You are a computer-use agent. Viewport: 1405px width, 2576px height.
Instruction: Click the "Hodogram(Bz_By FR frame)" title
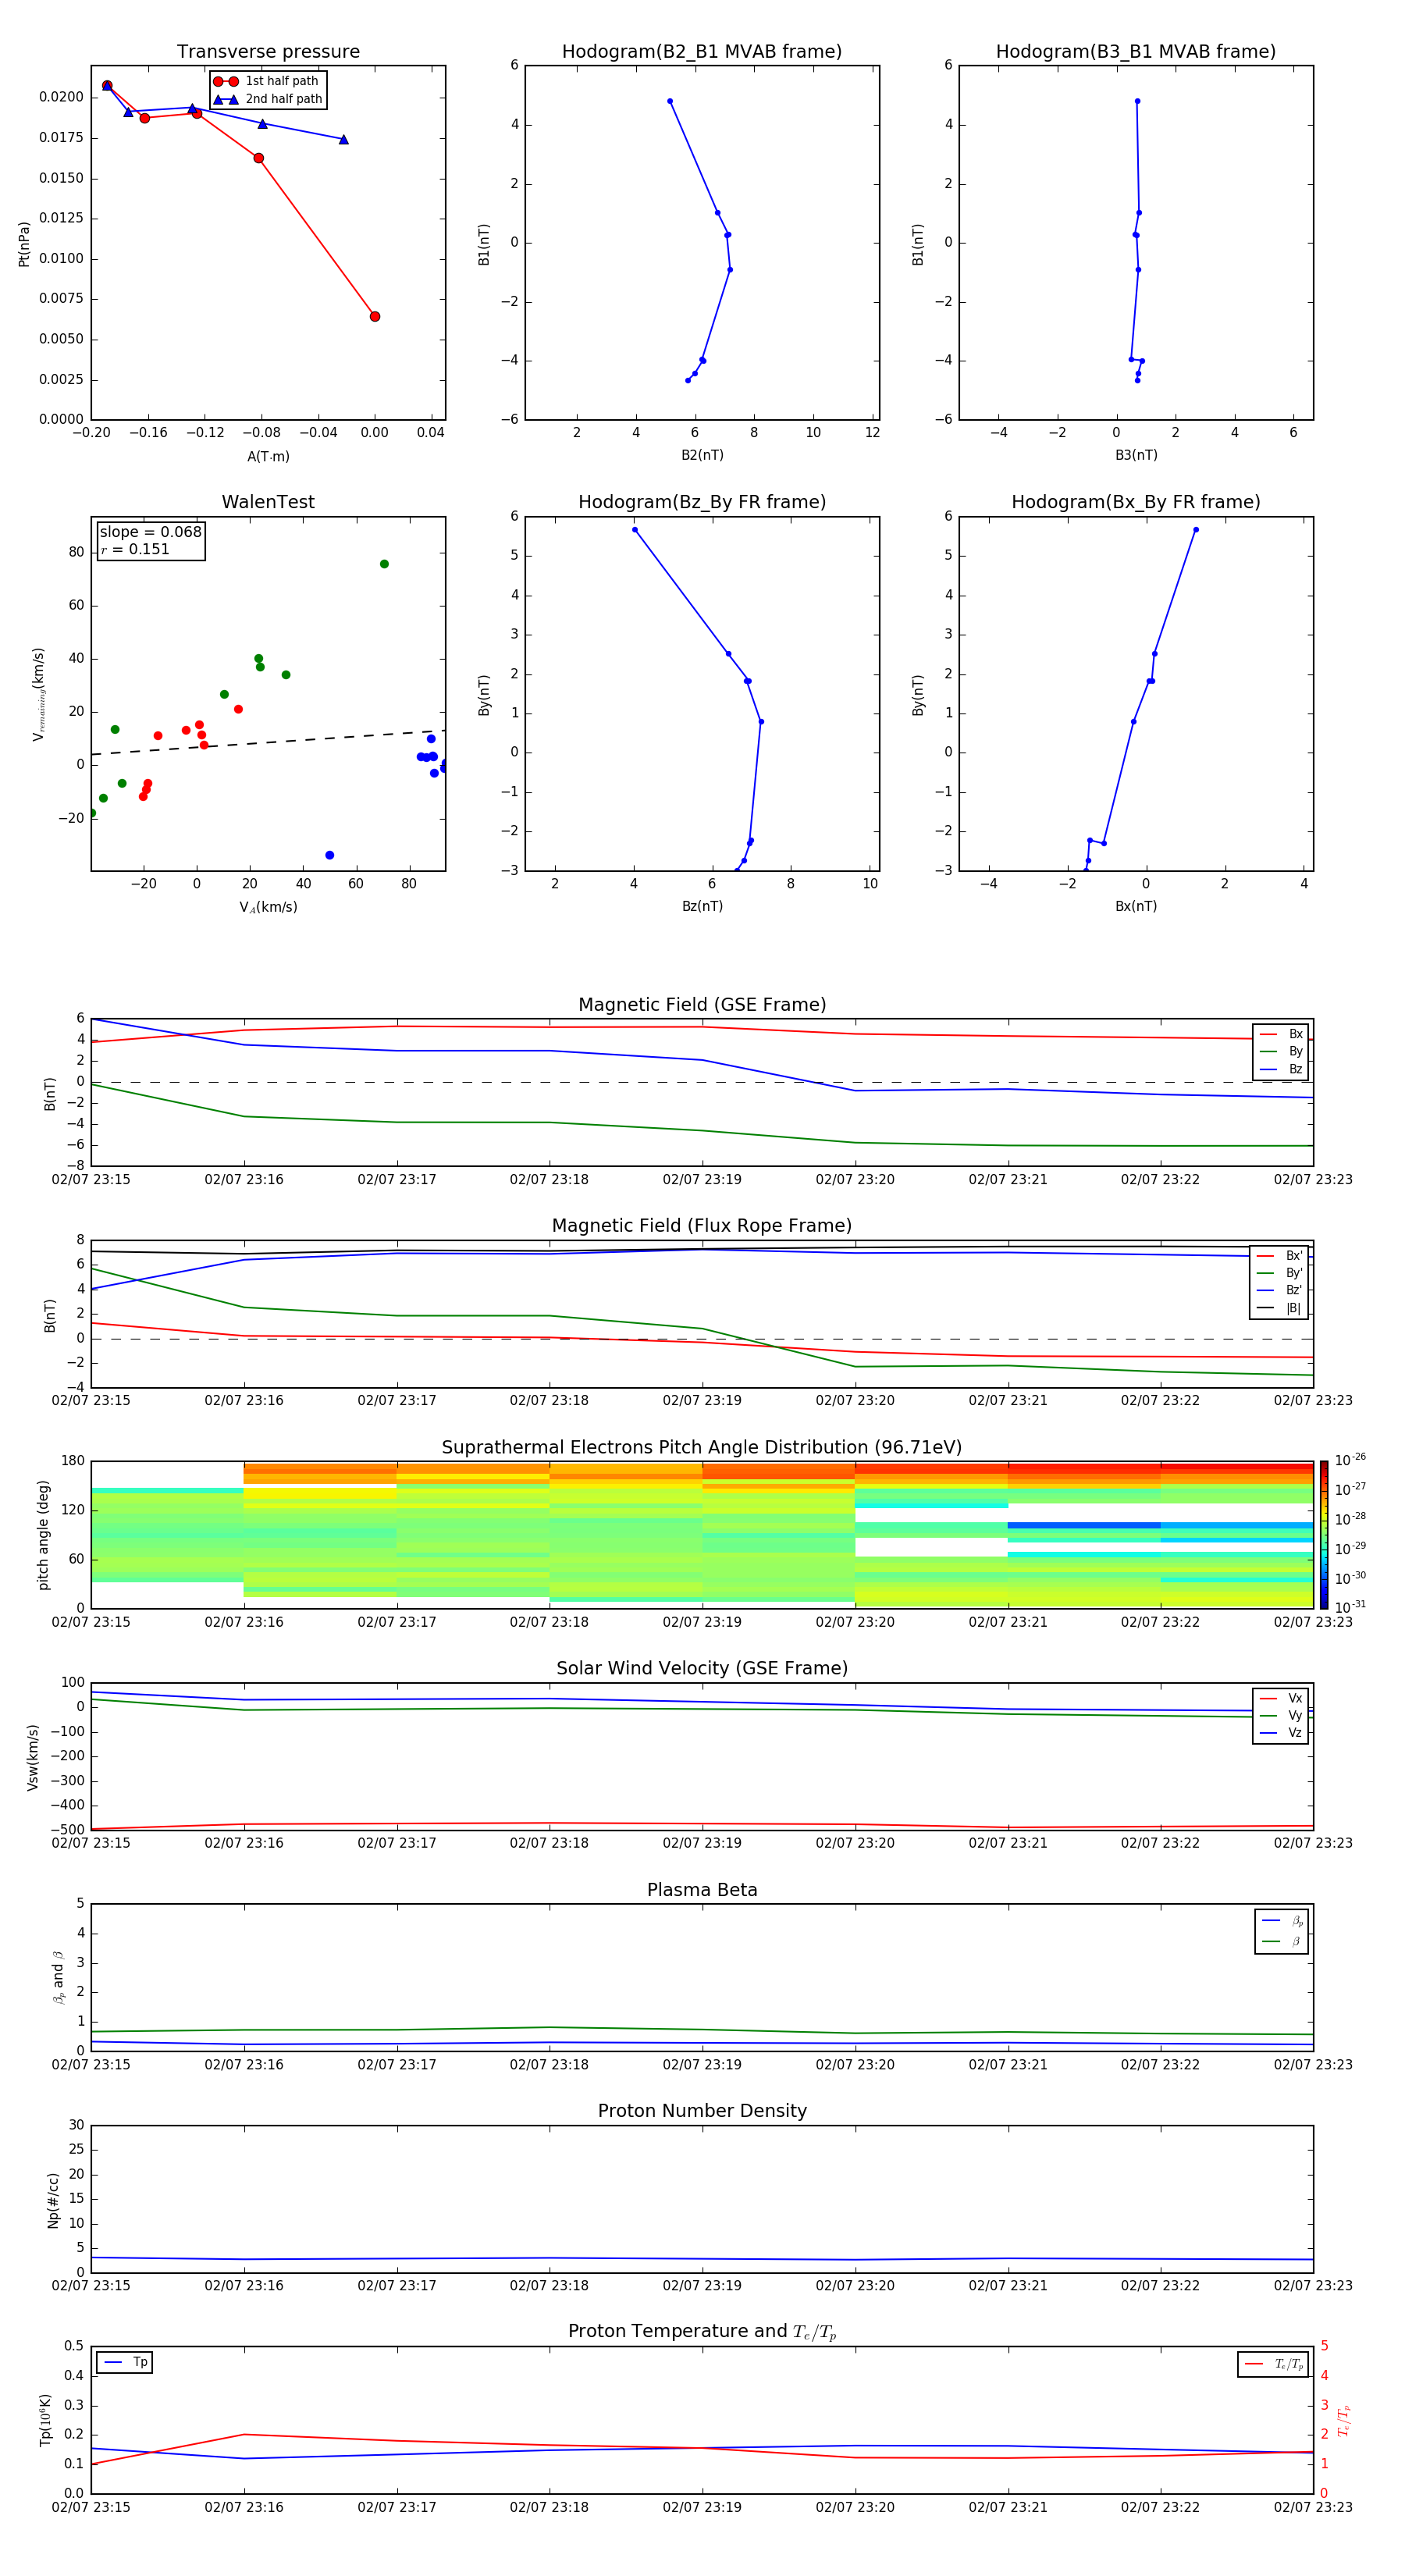pyautogui.click(x=702, y=502)
